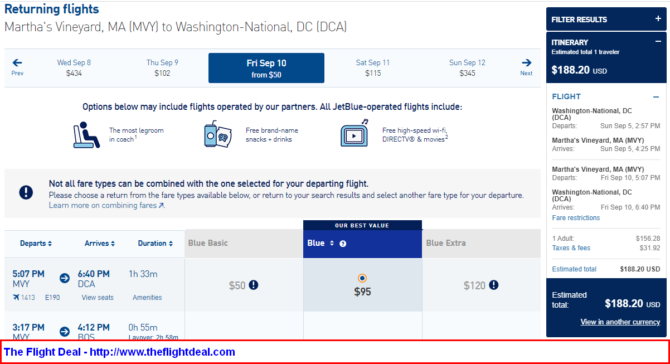The width and height of the screenshot is (670, 364).
Task: Click the Estimated total link in itinerary
Action: click(574, 269)
